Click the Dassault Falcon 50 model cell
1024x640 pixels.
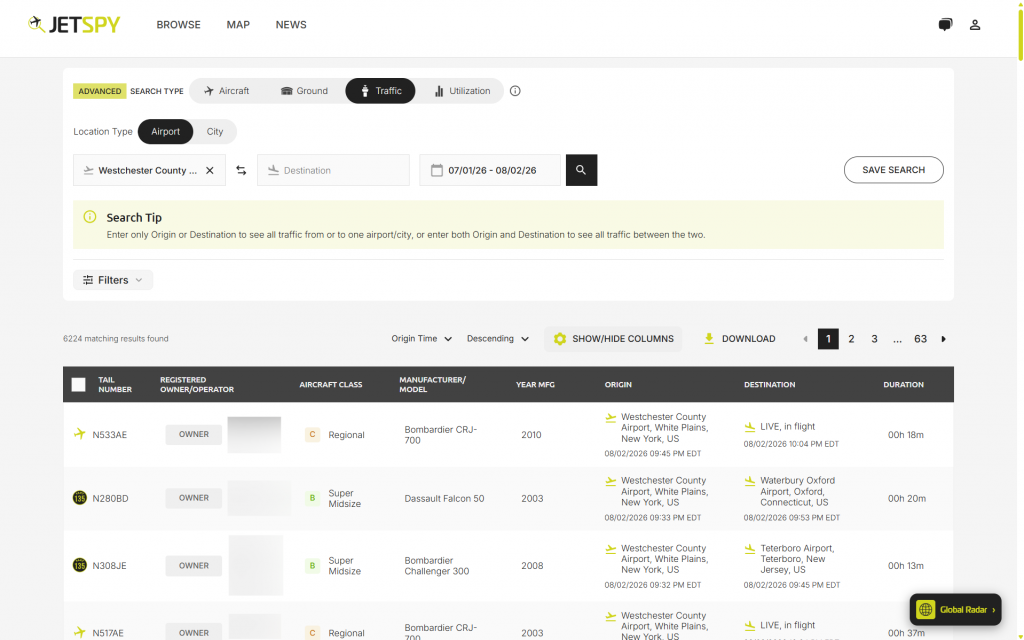coord(444,498)
